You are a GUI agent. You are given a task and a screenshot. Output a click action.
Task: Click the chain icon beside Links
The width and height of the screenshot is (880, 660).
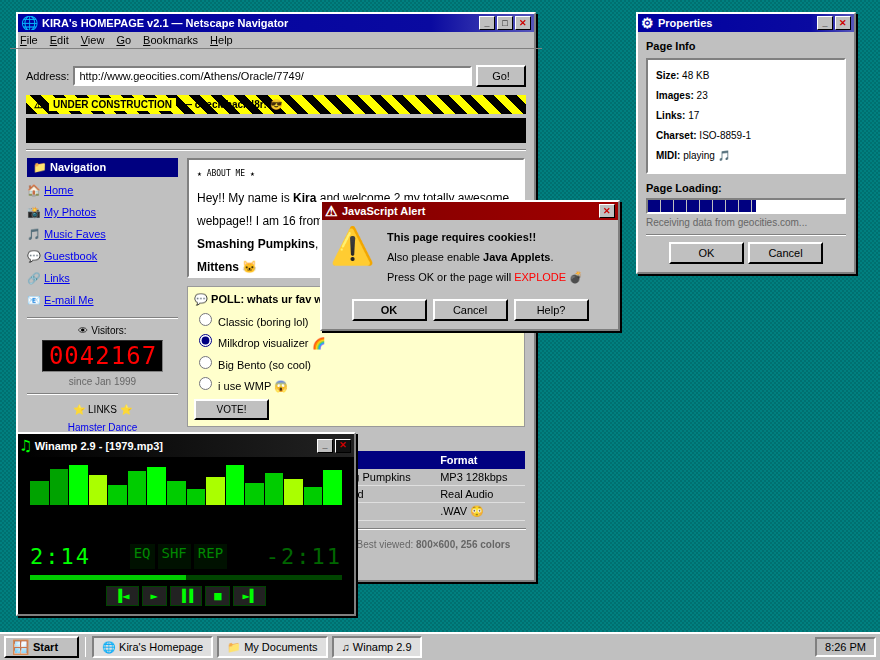[x=34, y=278]
